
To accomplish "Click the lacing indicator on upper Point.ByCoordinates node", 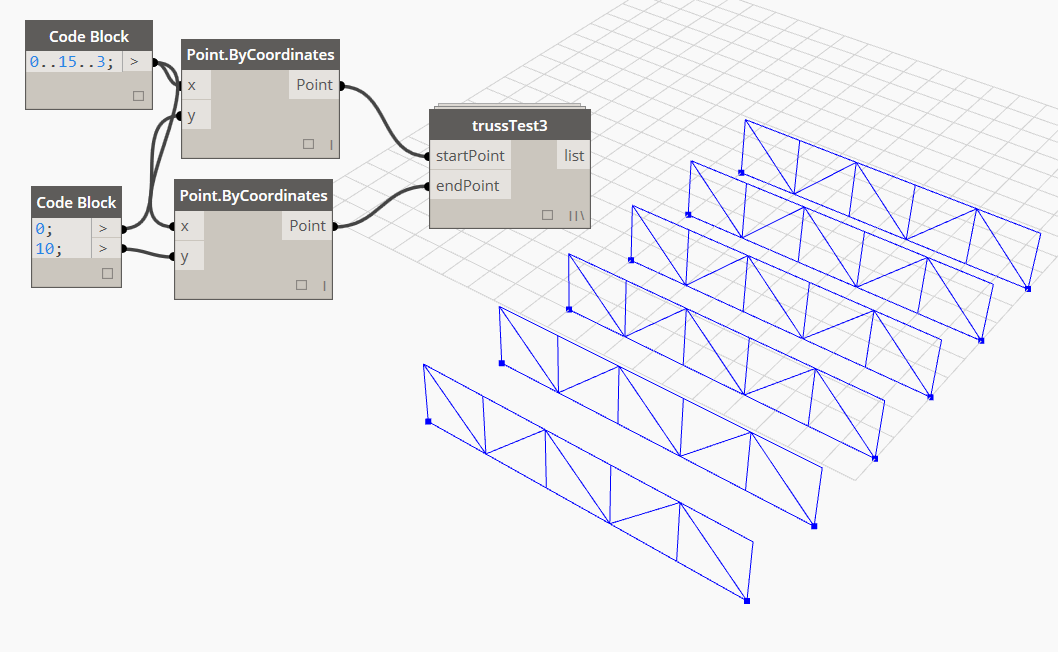I will [x=330, y=143].
